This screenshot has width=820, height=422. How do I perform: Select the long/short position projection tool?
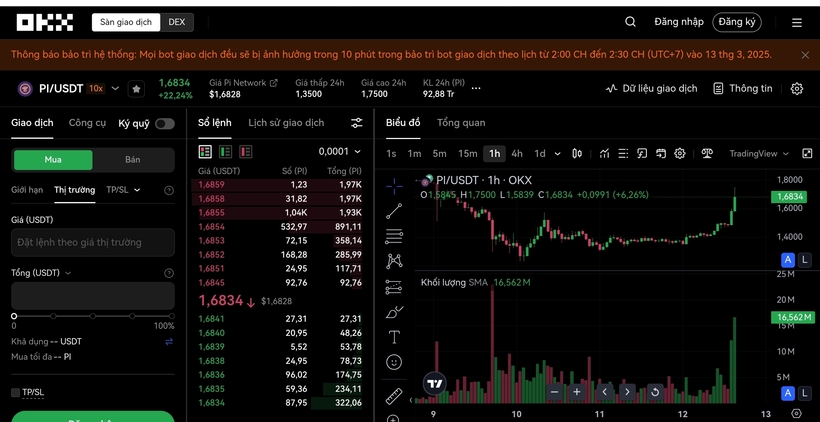394,287
